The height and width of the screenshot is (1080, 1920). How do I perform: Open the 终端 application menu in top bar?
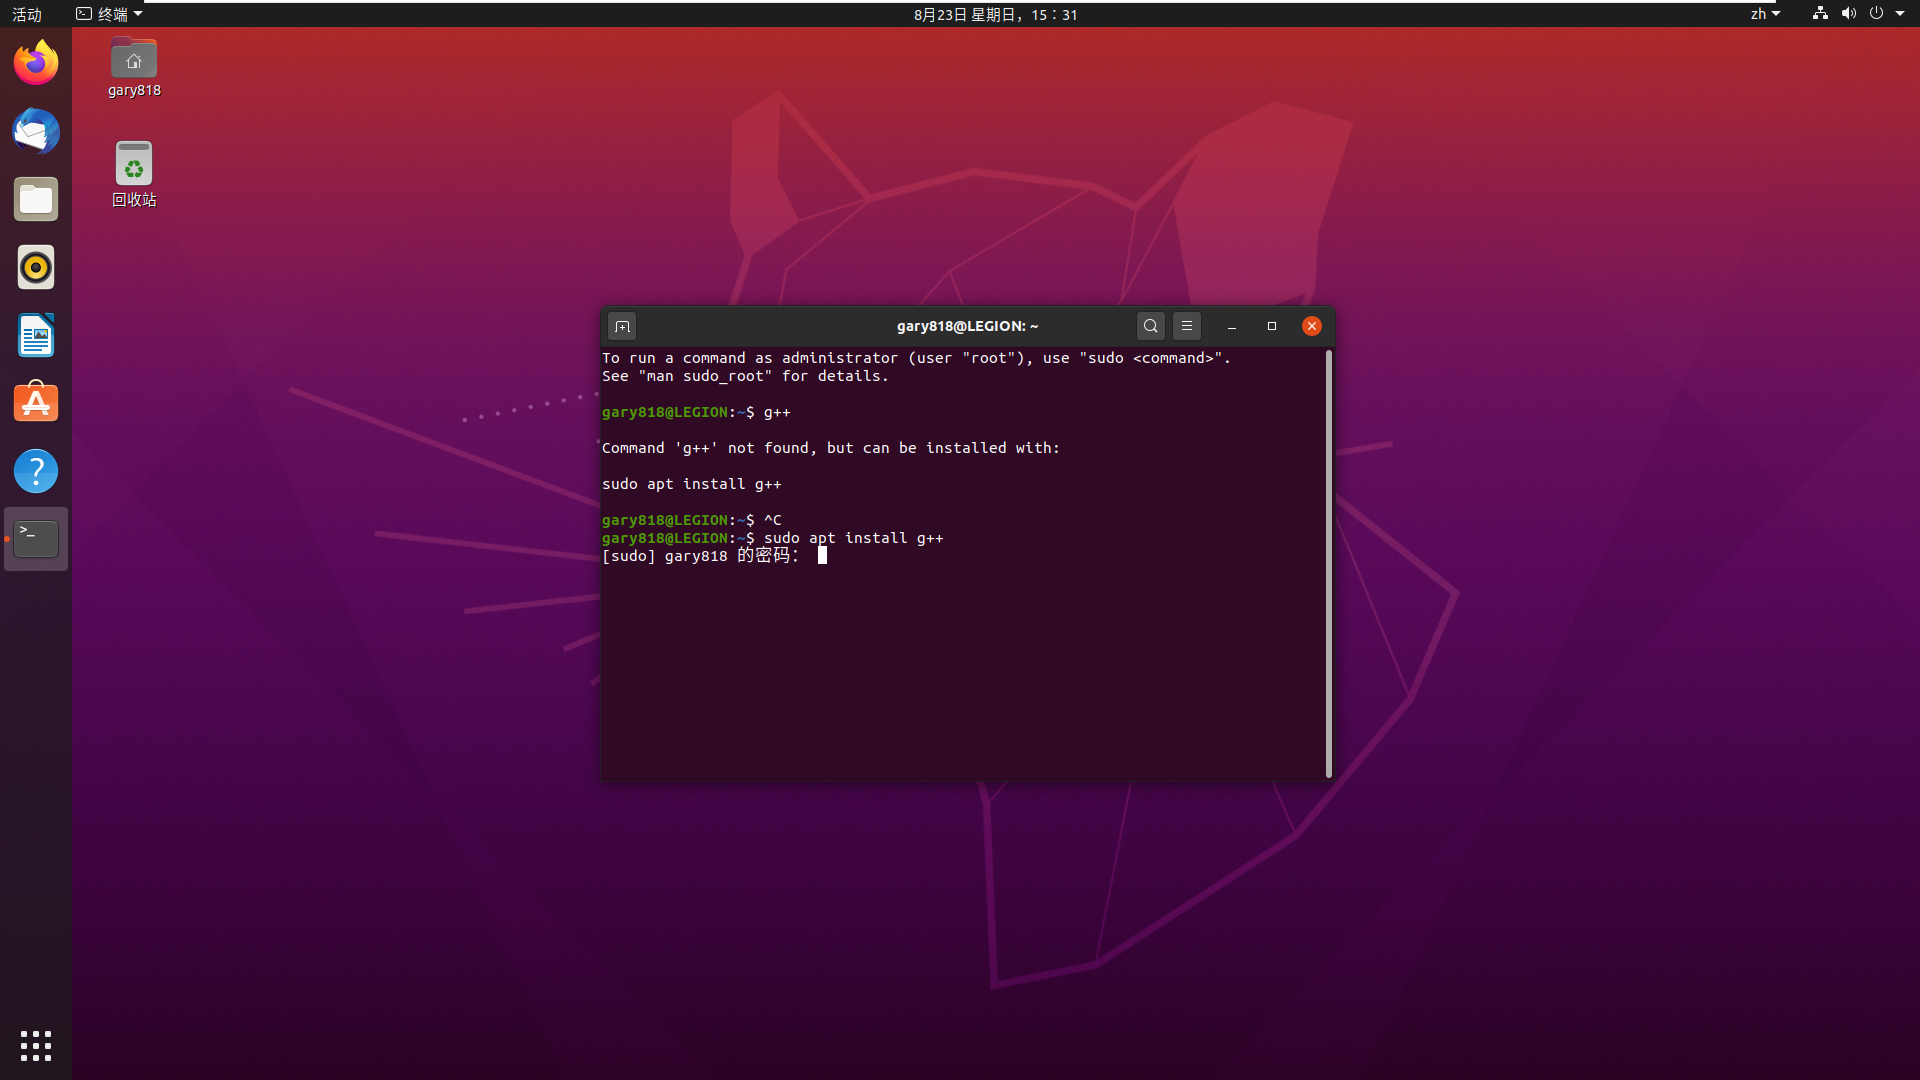[109, 14]
